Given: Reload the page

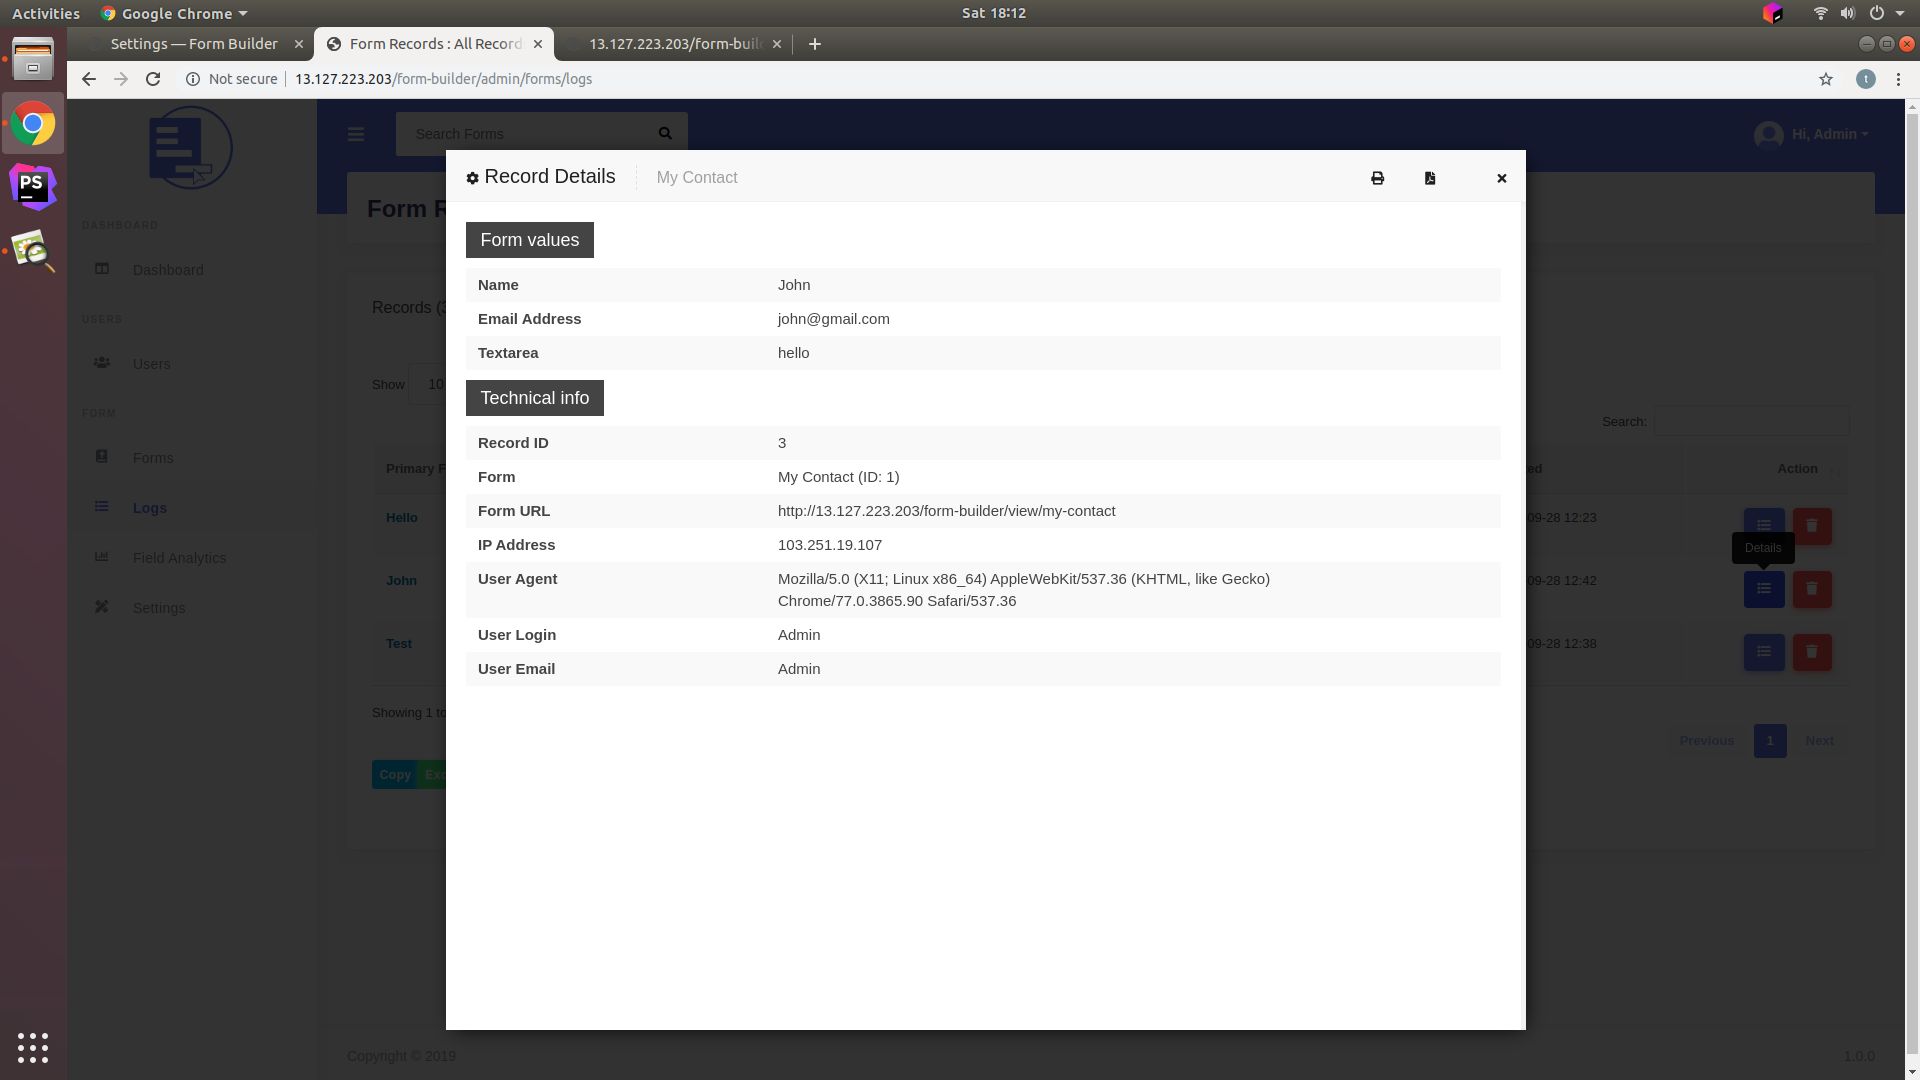Looking at the screenshot, I should tap(153, 79).
